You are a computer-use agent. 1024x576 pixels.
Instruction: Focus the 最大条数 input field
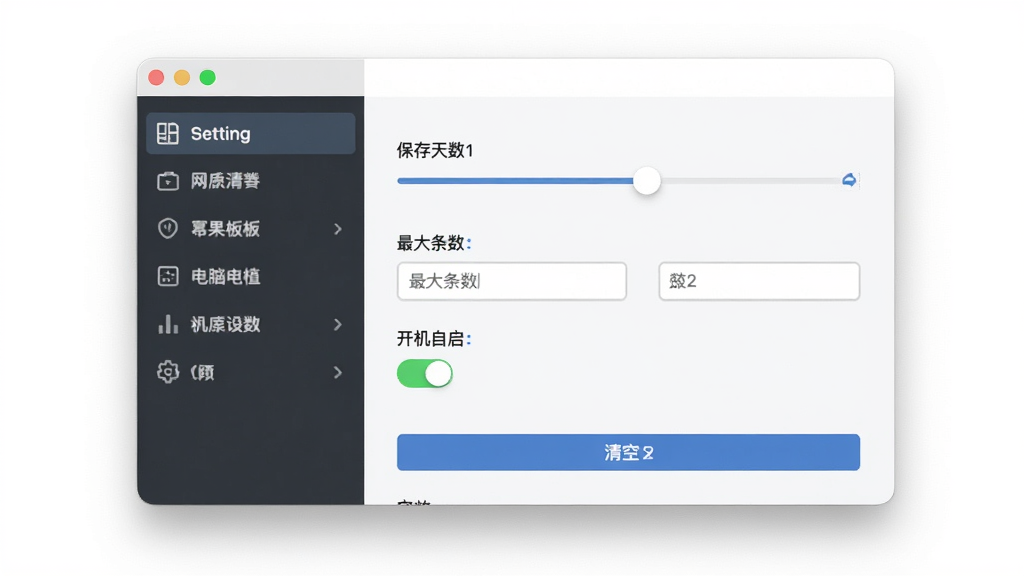coord(512,281)
